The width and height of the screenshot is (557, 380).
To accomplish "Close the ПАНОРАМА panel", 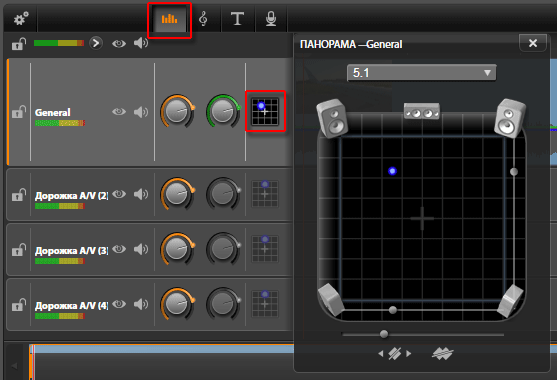I will pyautogui.click(x=533, y=43).
